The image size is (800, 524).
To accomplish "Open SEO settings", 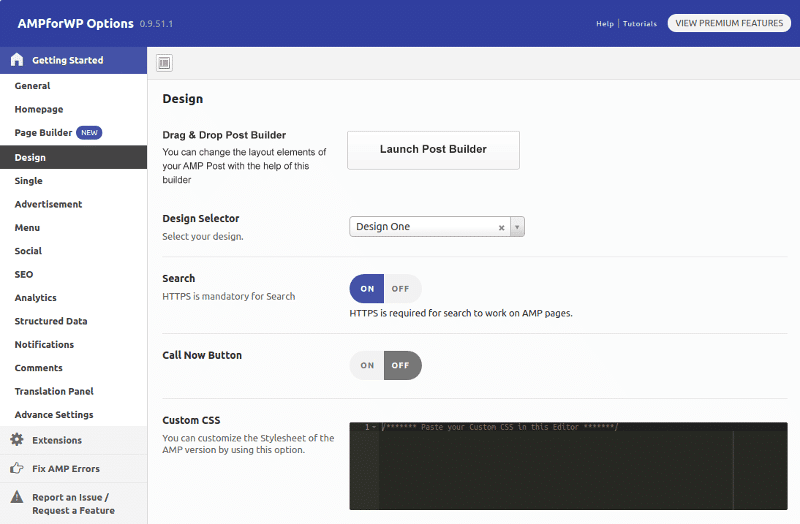I will (73, 275).
